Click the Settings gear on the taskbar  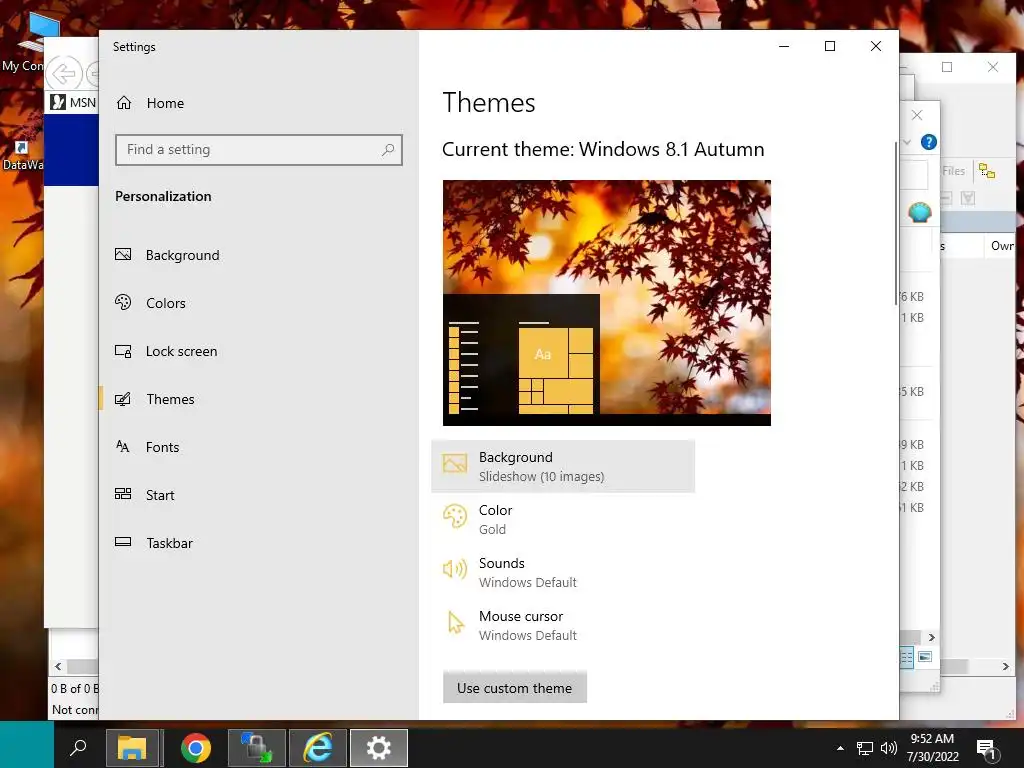pyautogui.click(x=379, y=747)
